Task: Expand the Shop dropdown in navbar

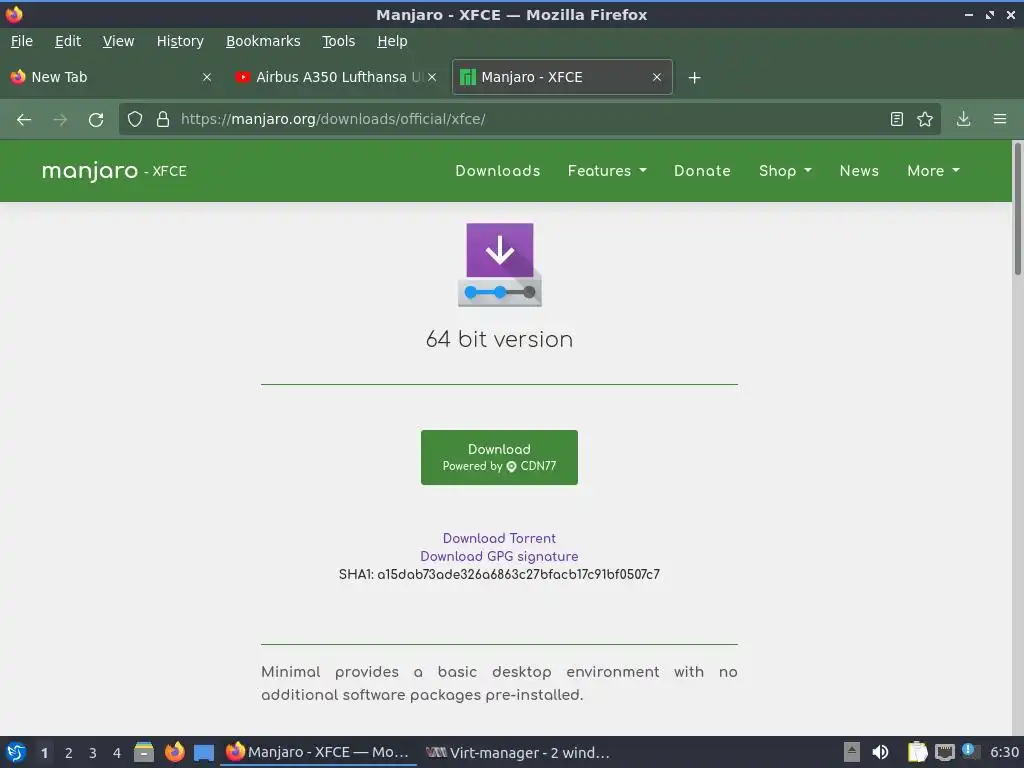Action: click(785, 170)
